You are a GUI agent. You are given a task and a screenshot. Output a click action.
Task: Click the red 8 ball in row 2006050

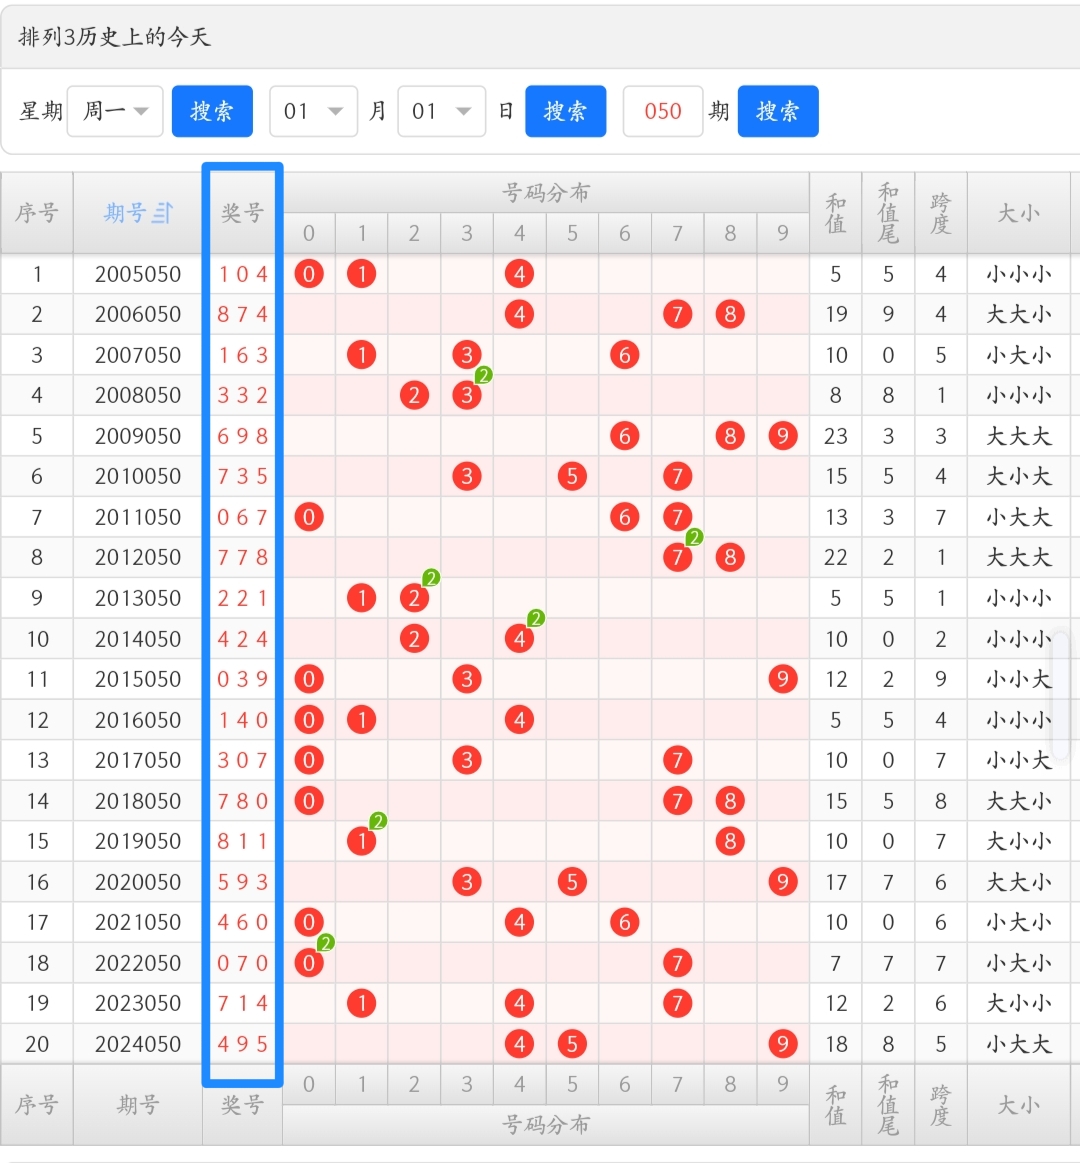(x=730, y=314)
